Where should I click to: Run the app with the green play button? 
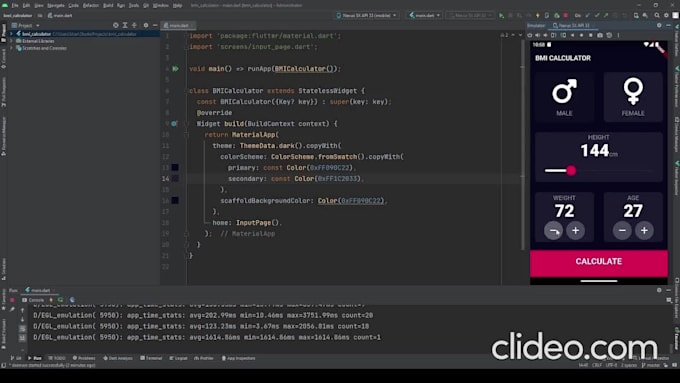click(x=501, y=16)
